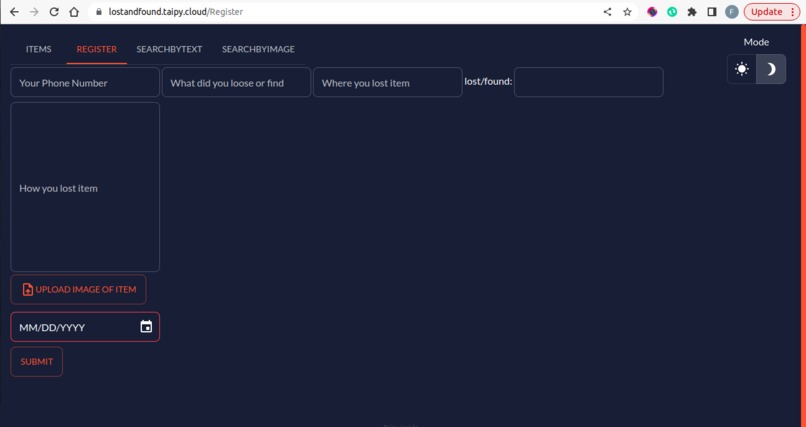Click the address bar URL

coord(176,12)
